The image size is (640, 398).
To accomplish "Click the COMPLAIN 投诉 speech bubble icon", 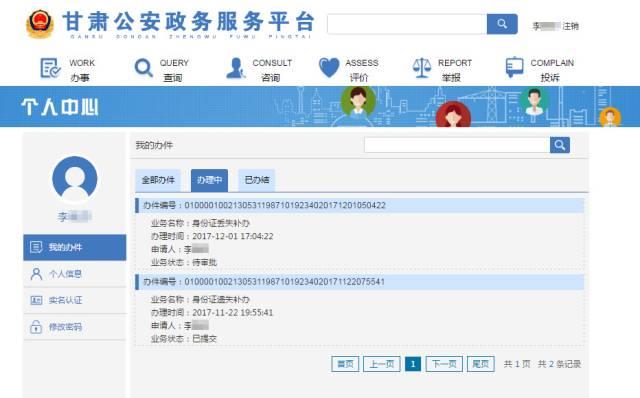I will click(514, 67).
